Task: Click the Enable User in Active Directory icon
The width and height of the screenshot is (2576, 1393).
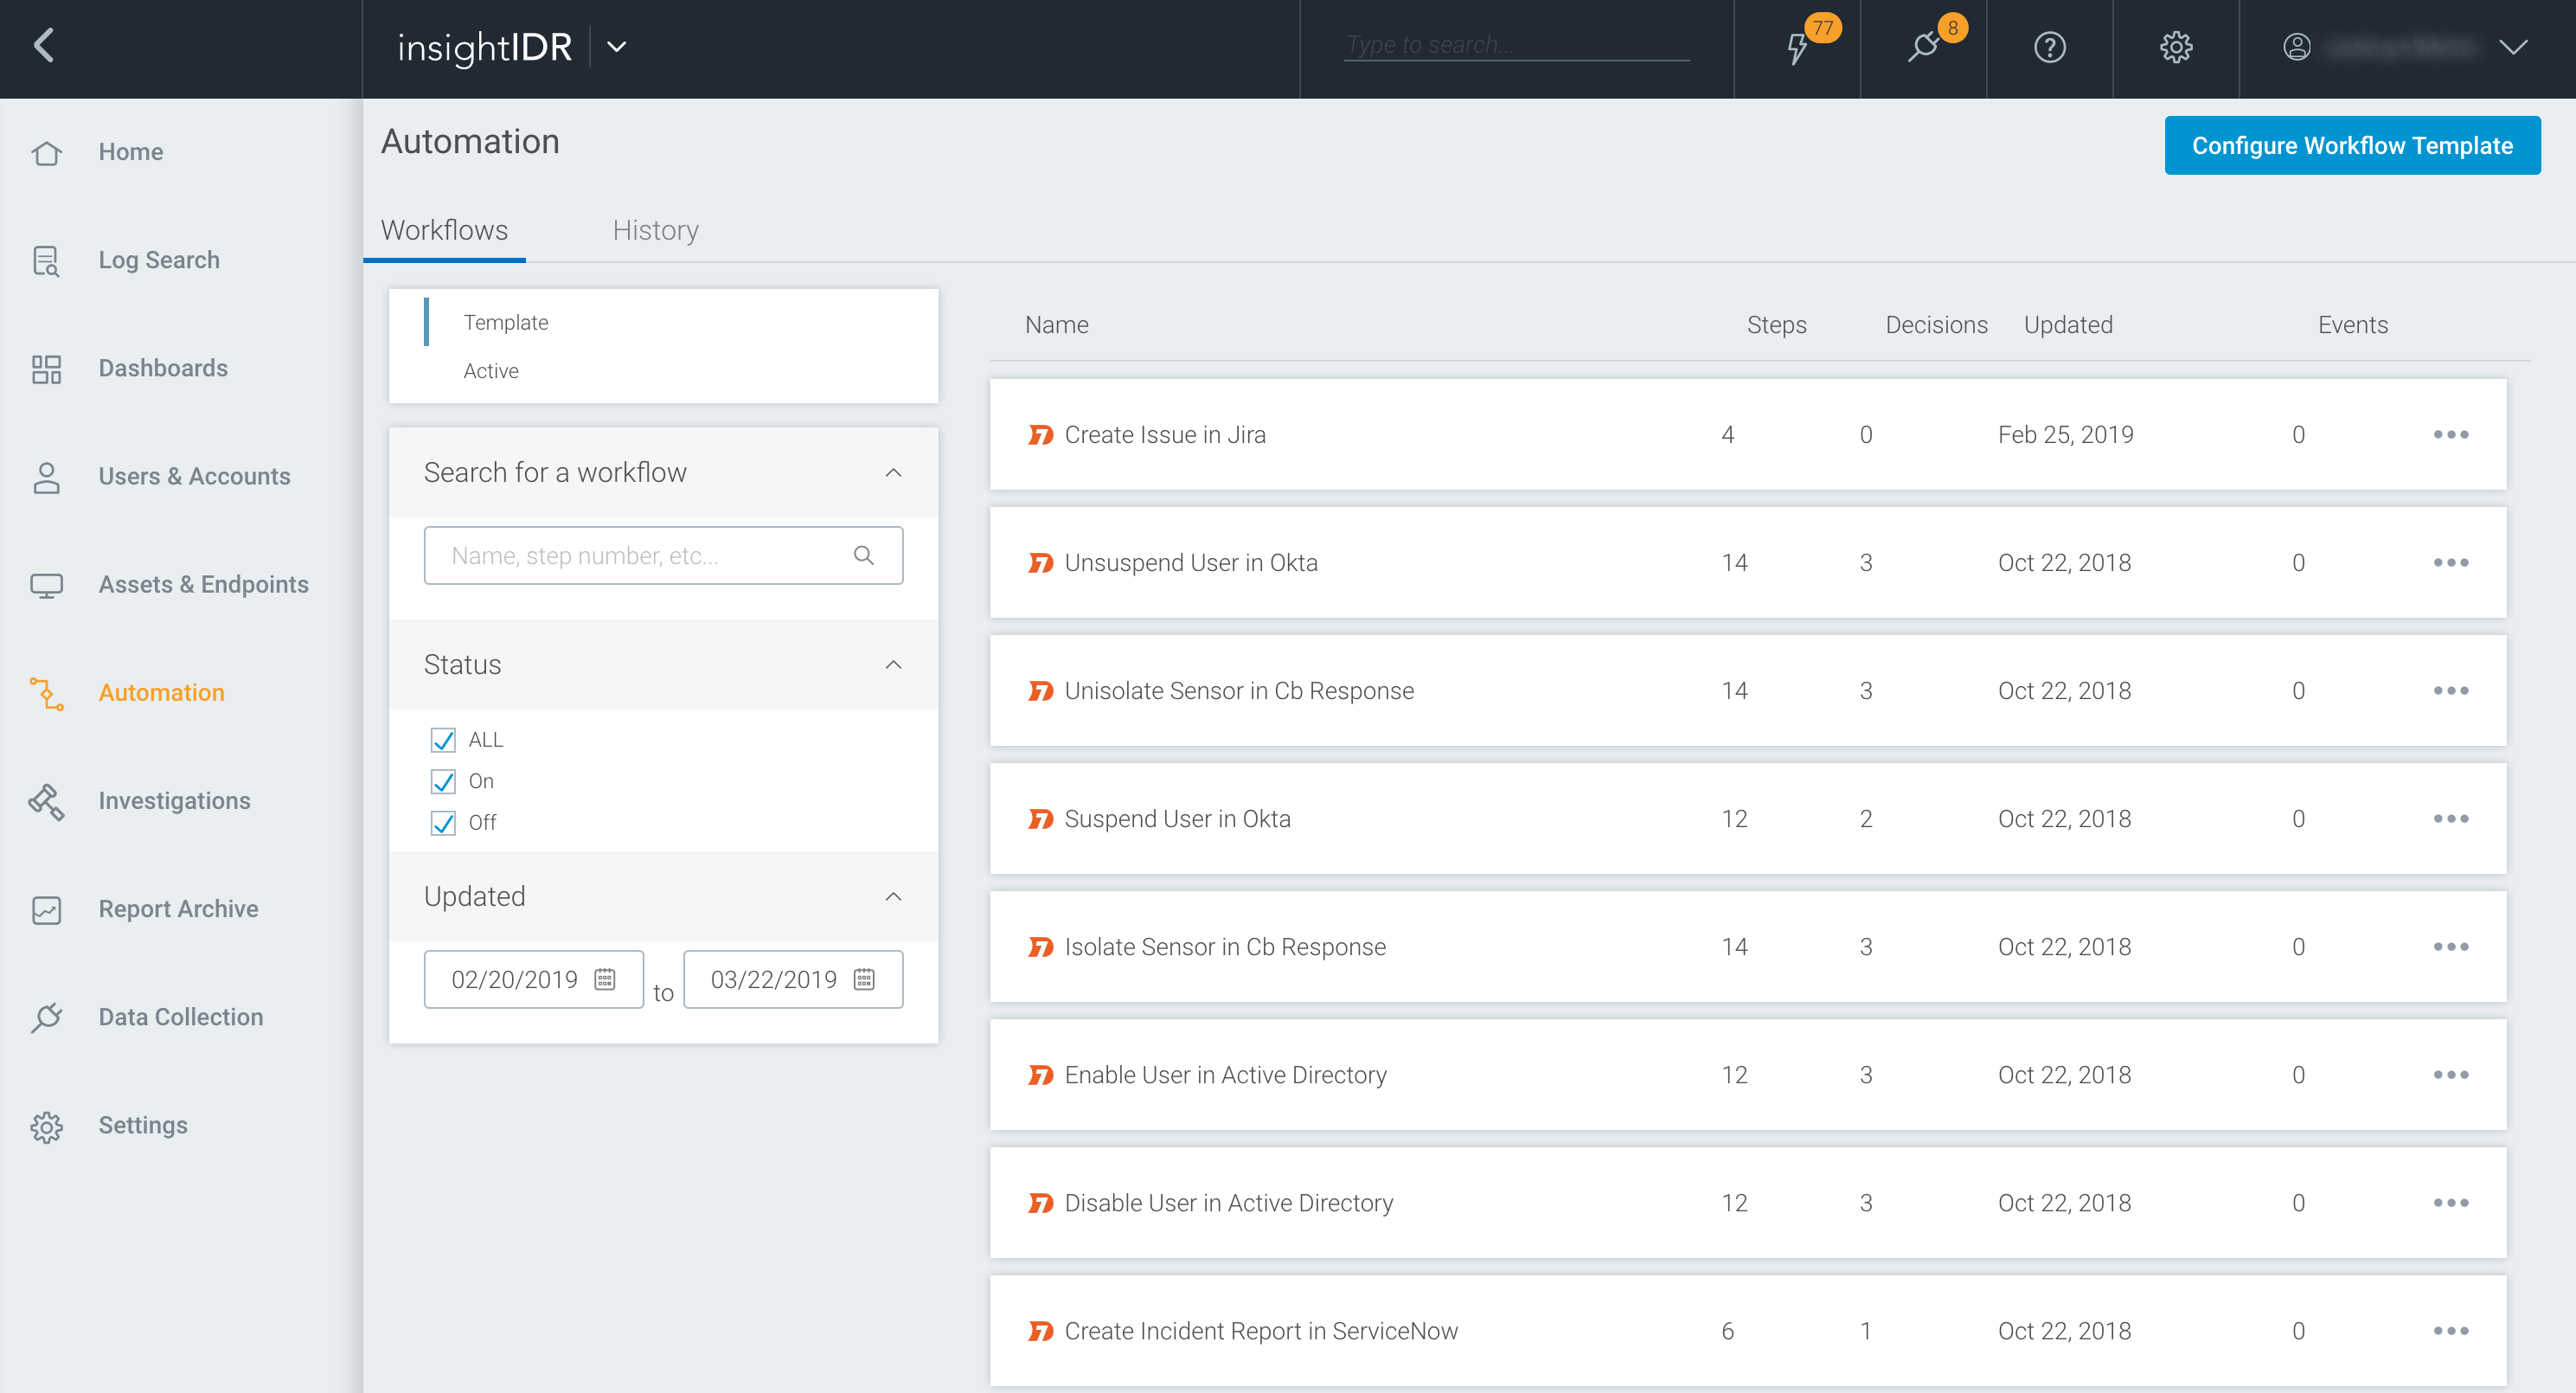Action: click(x=1040, y=1075)
